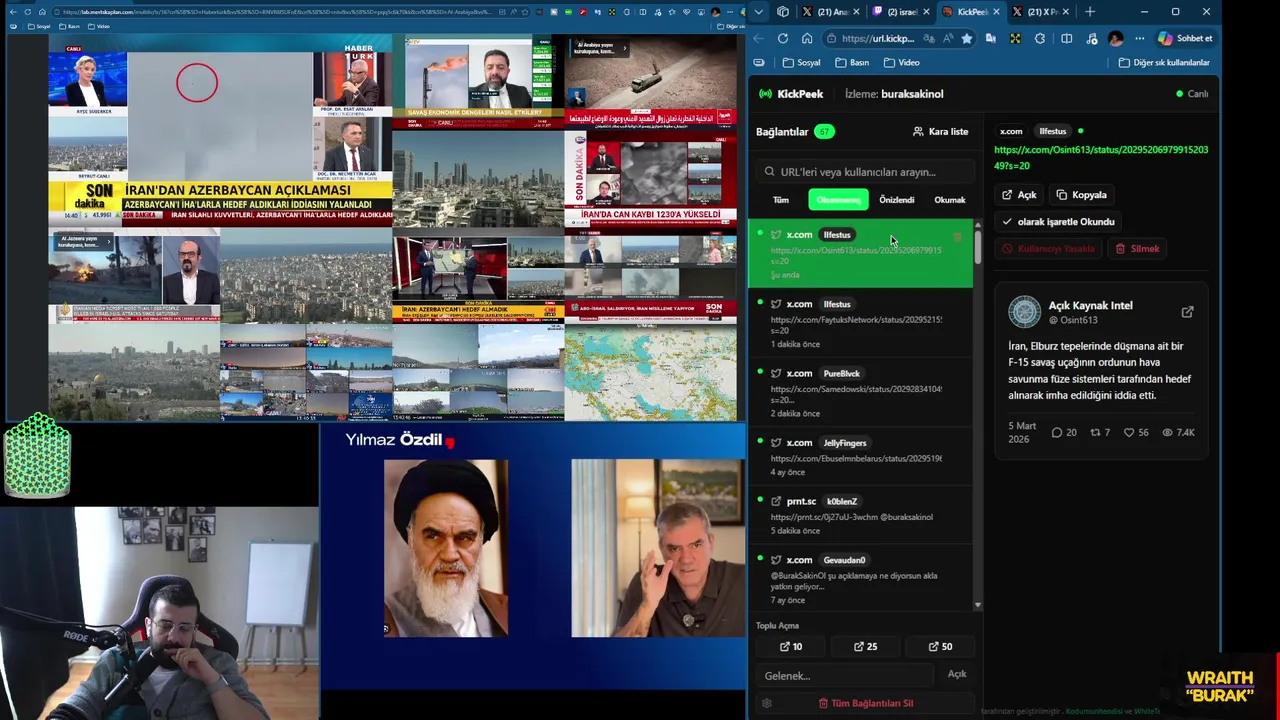The width and height of the screenshot is (1280, 720).
Task: Select the JellyFingers x.com link row
Action: pos(860,456)
